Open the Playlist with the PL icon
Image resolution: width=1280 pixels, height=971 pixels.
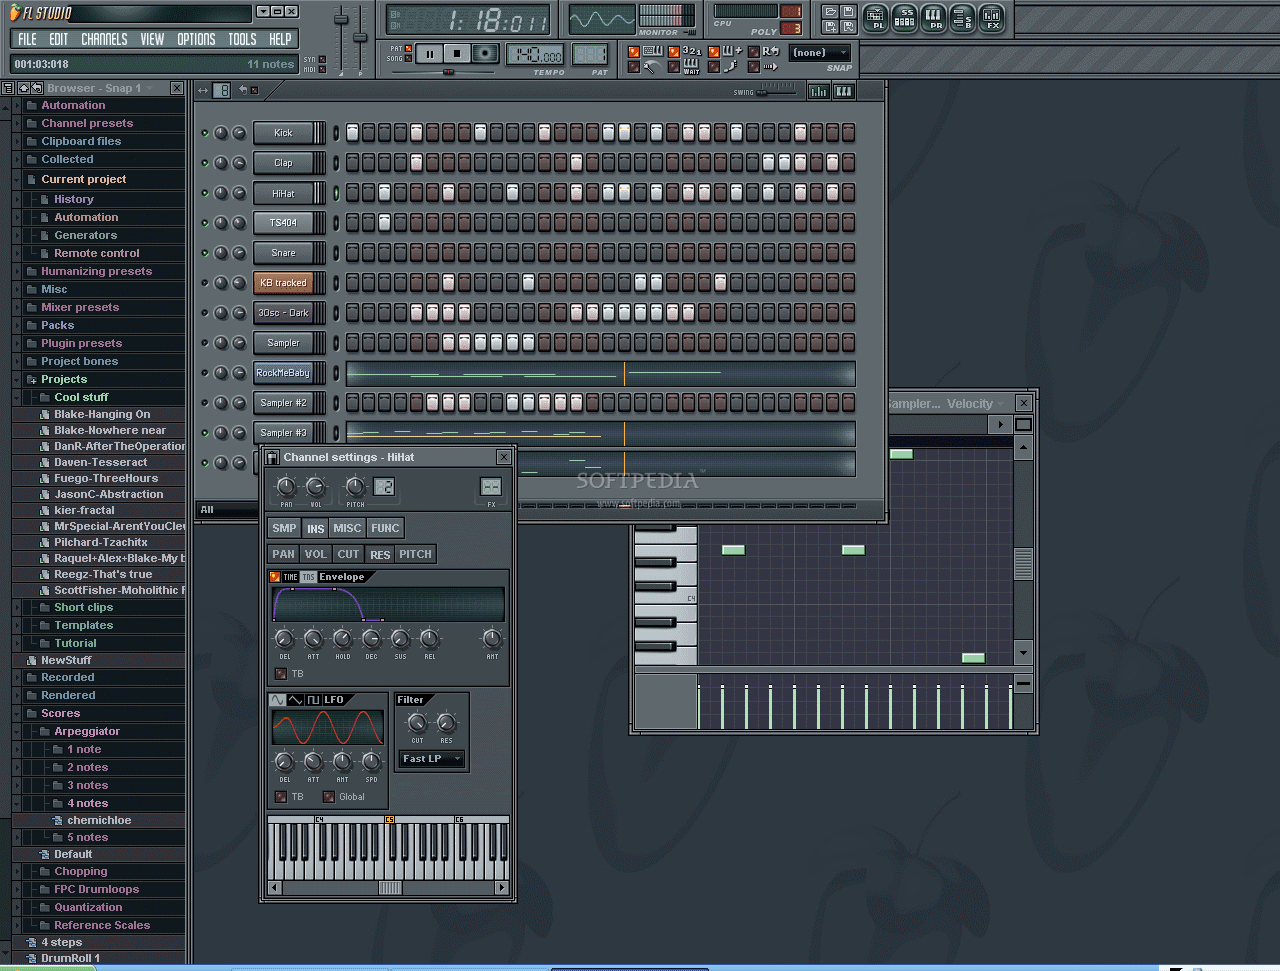(875, 19)
